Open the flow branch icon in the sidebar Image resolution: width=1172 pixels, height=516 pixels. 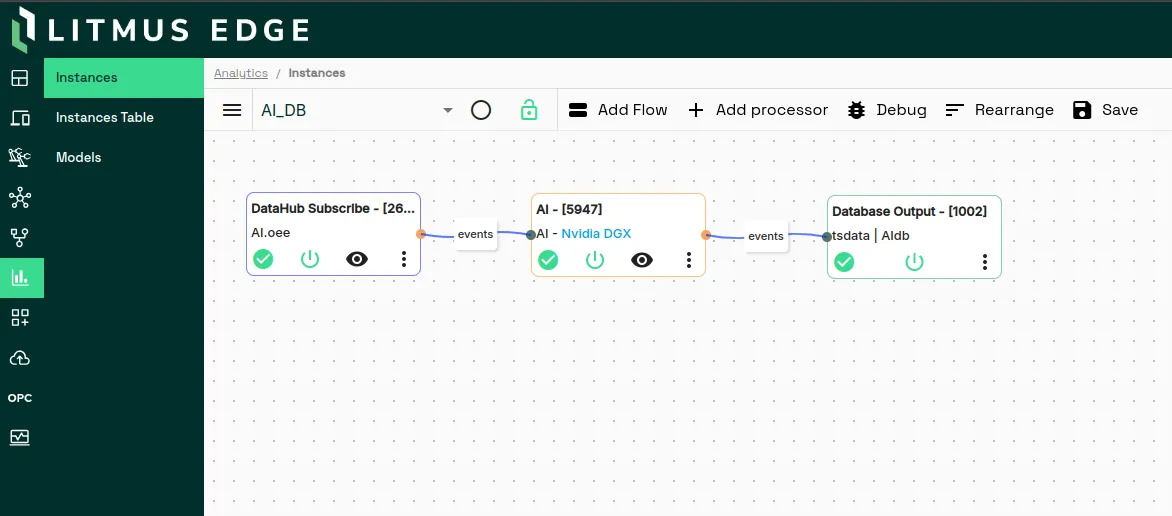click(x=19, y=238)
